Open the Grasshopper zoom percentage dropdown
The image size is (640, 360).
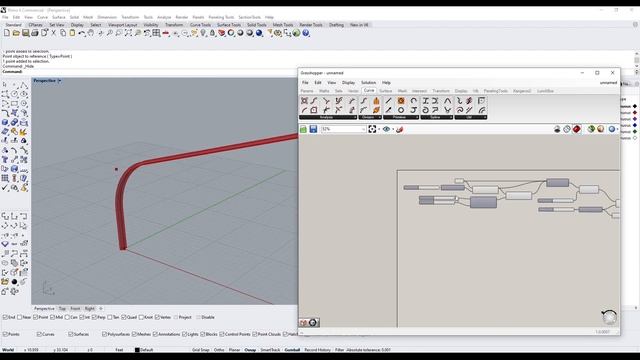tap(363, 129)
